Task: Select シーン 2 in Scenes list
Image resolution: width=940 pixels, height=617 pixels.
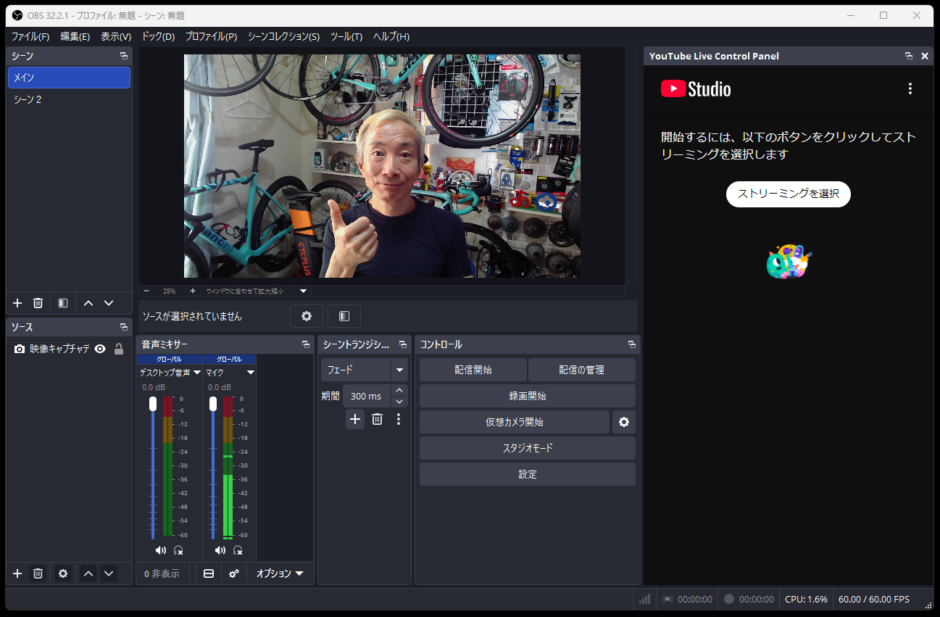Action: click(x=70, y=100)
